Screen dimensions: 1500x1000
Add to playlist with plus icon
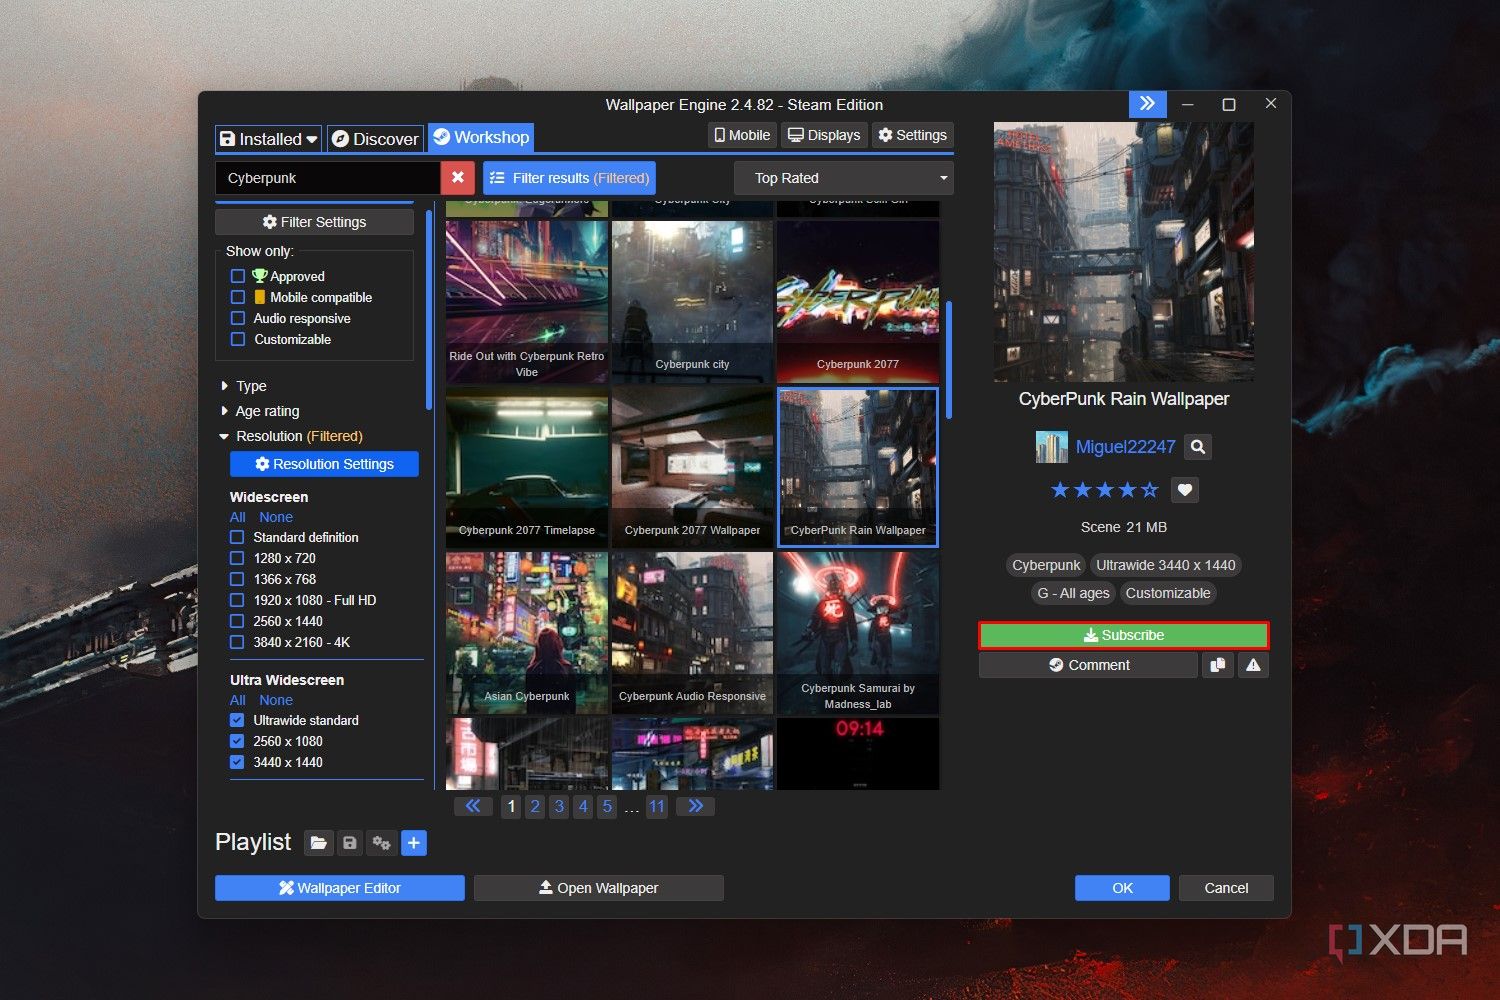pyautogui.click(x=414, y=843)
